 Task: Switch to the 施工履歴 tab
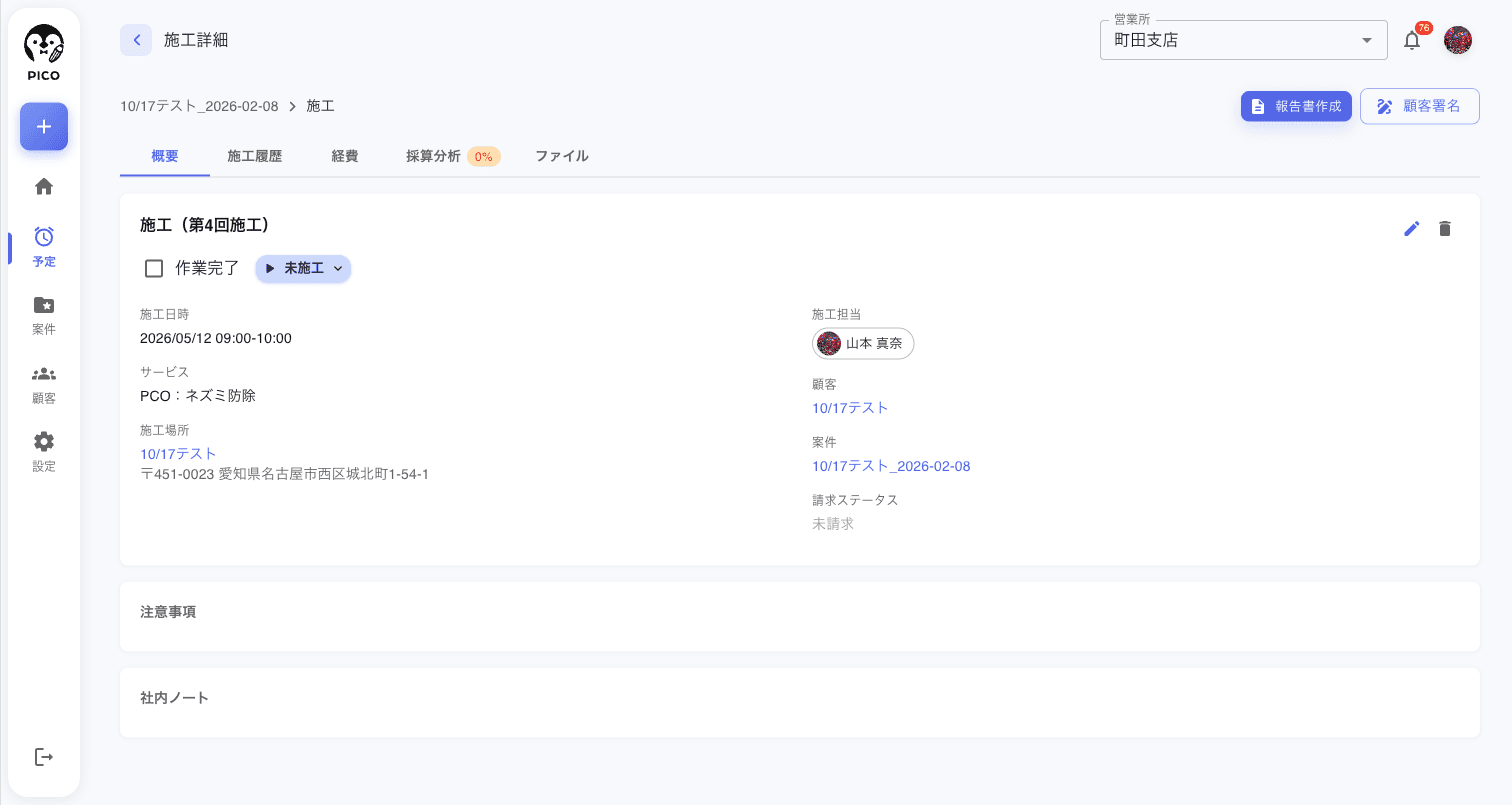click(x=255, y=156)
